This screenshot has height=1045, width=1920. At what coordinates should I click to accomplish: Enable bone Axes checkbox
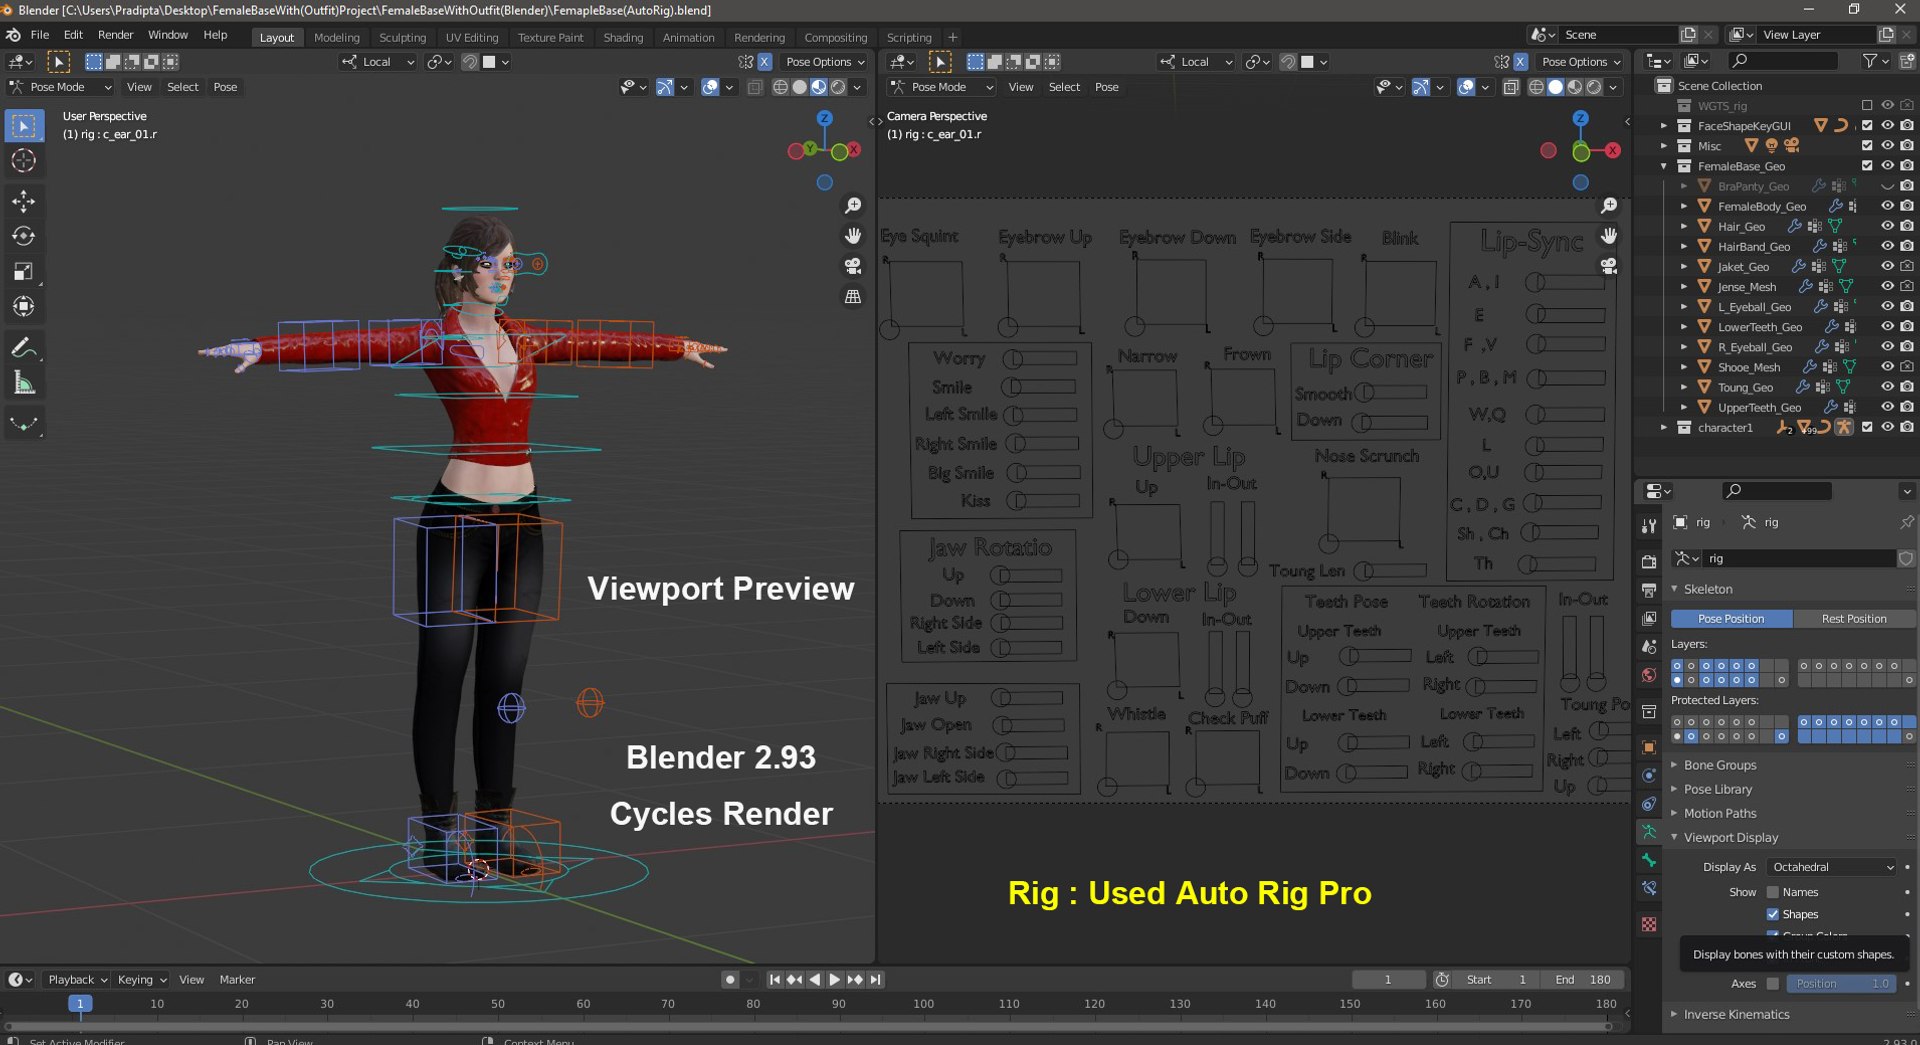click(1773, 984)
